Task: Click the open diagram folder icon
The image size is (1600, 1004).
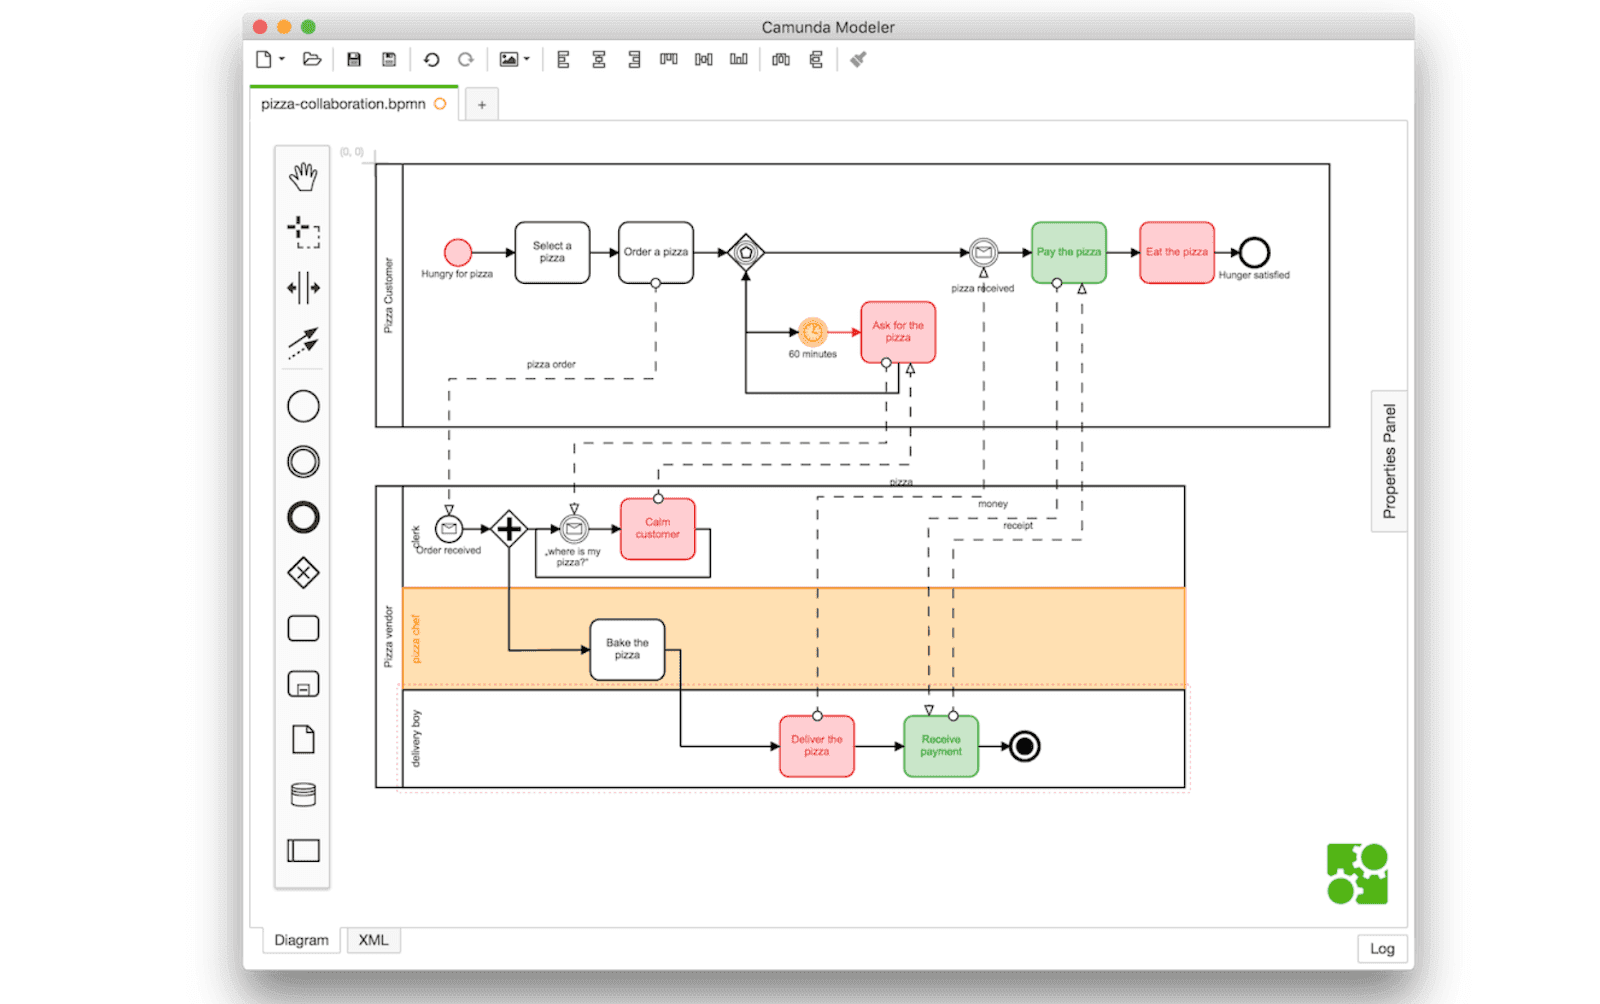Action: click(311, 59)
